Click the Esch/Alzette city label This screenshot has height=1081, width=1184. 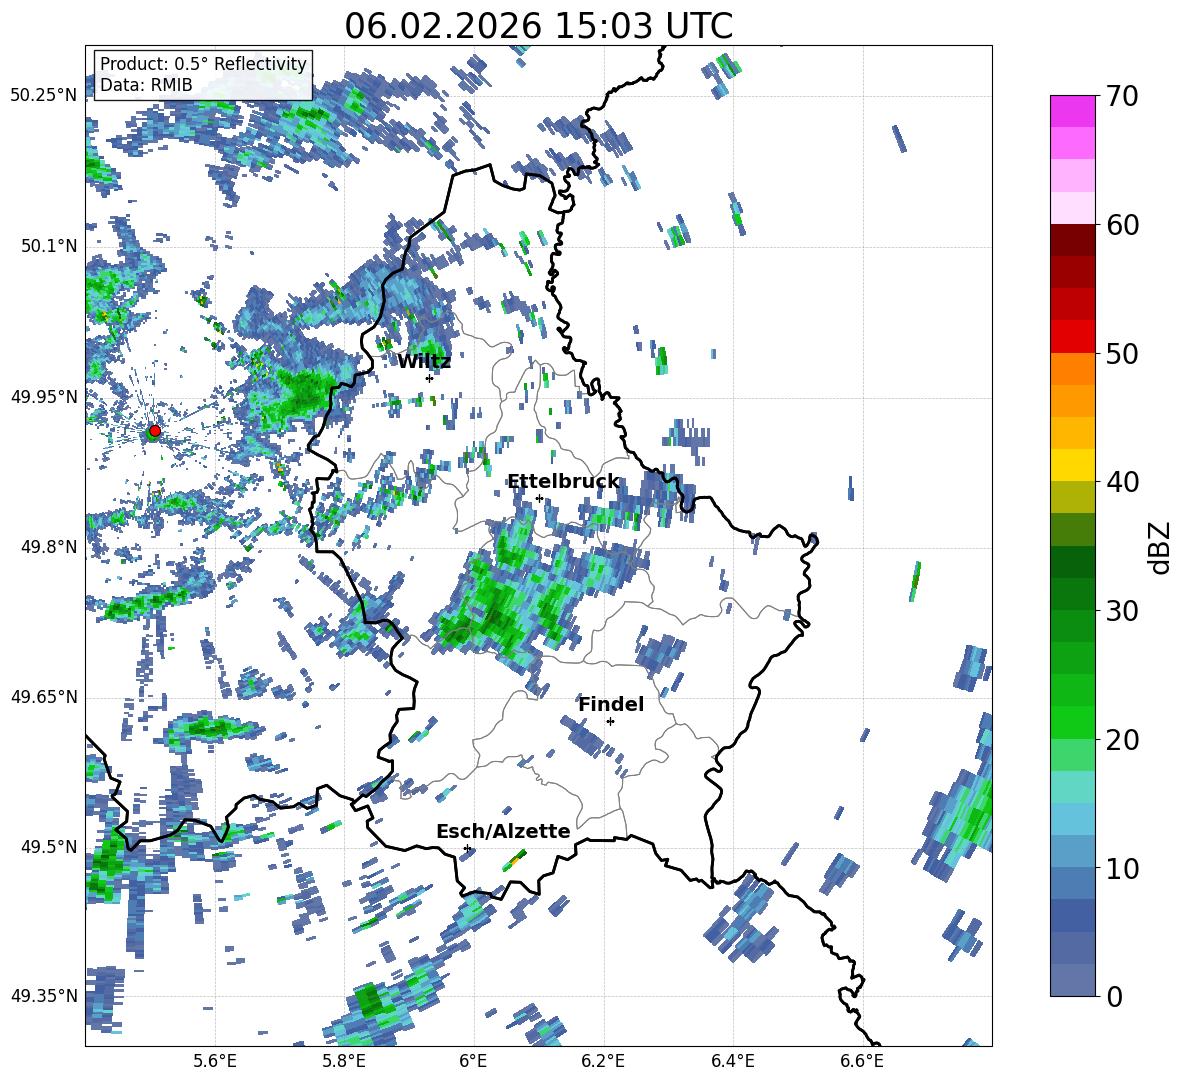coord(503,831)
